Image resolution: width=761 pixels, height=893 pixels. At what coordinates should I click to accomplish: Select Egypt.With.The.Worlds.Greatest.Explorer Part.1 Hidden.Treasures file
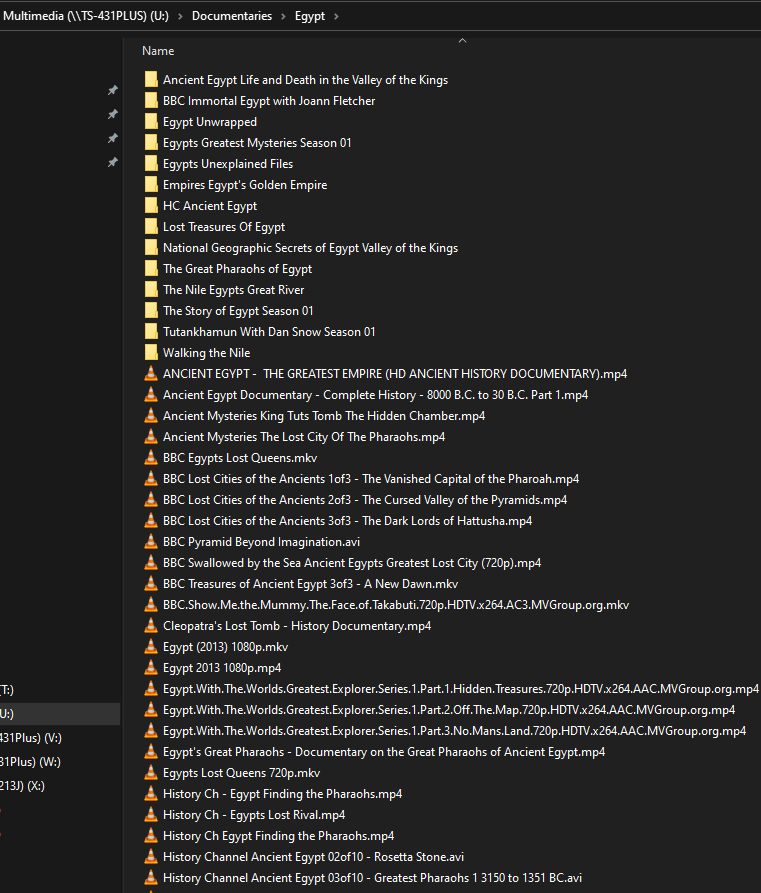click(461, 689)
